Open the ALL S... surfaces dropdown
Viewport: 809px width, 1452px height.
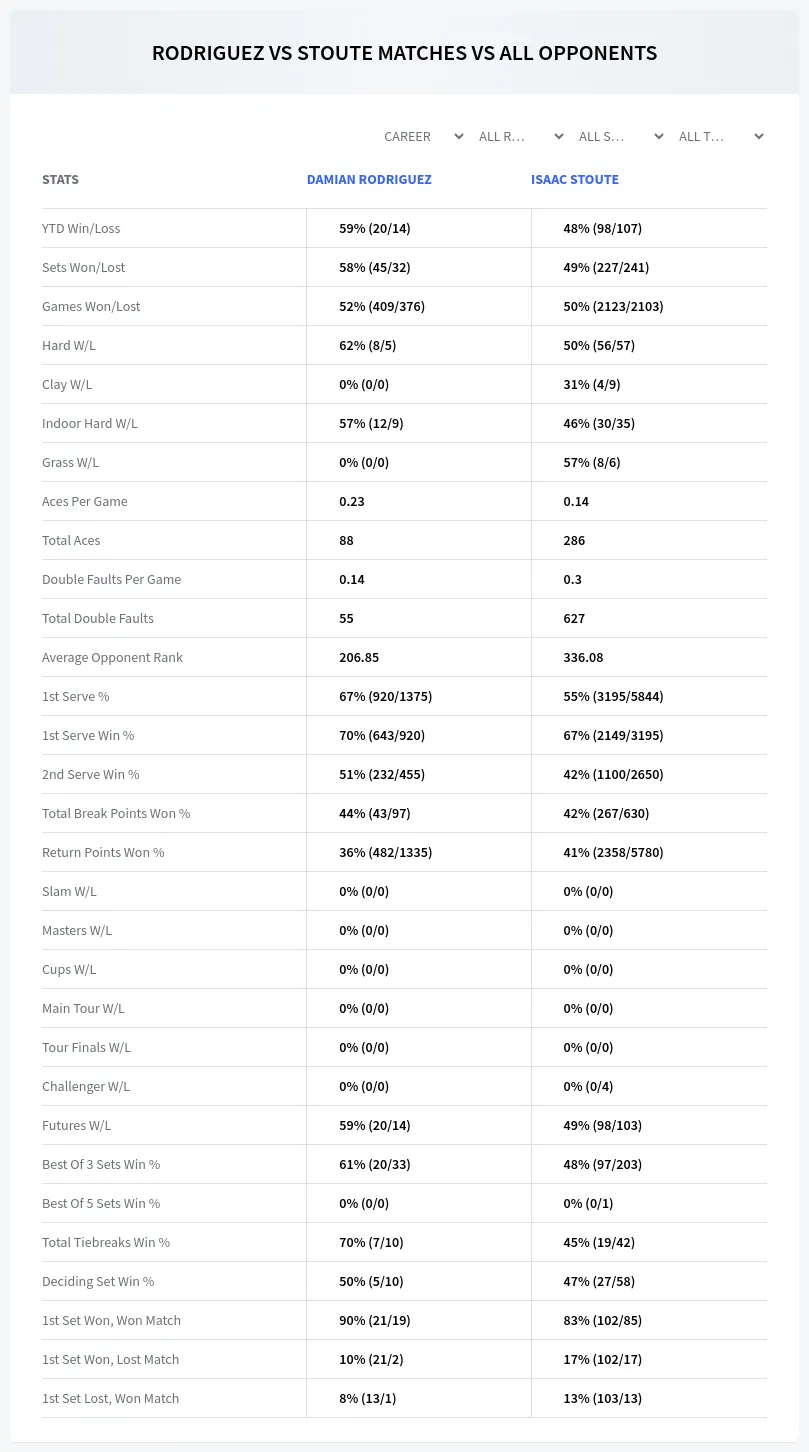pos(620,136)
